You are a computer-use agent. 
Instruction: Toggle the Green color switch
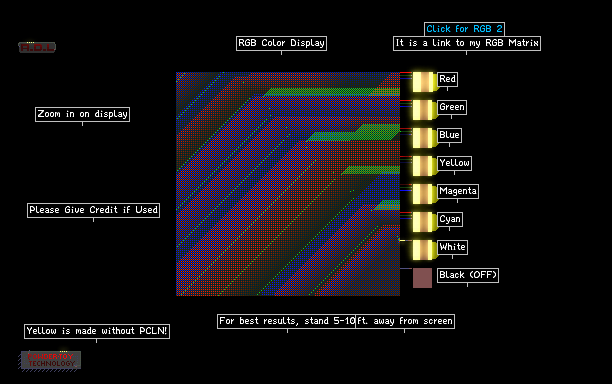(423, 110)
